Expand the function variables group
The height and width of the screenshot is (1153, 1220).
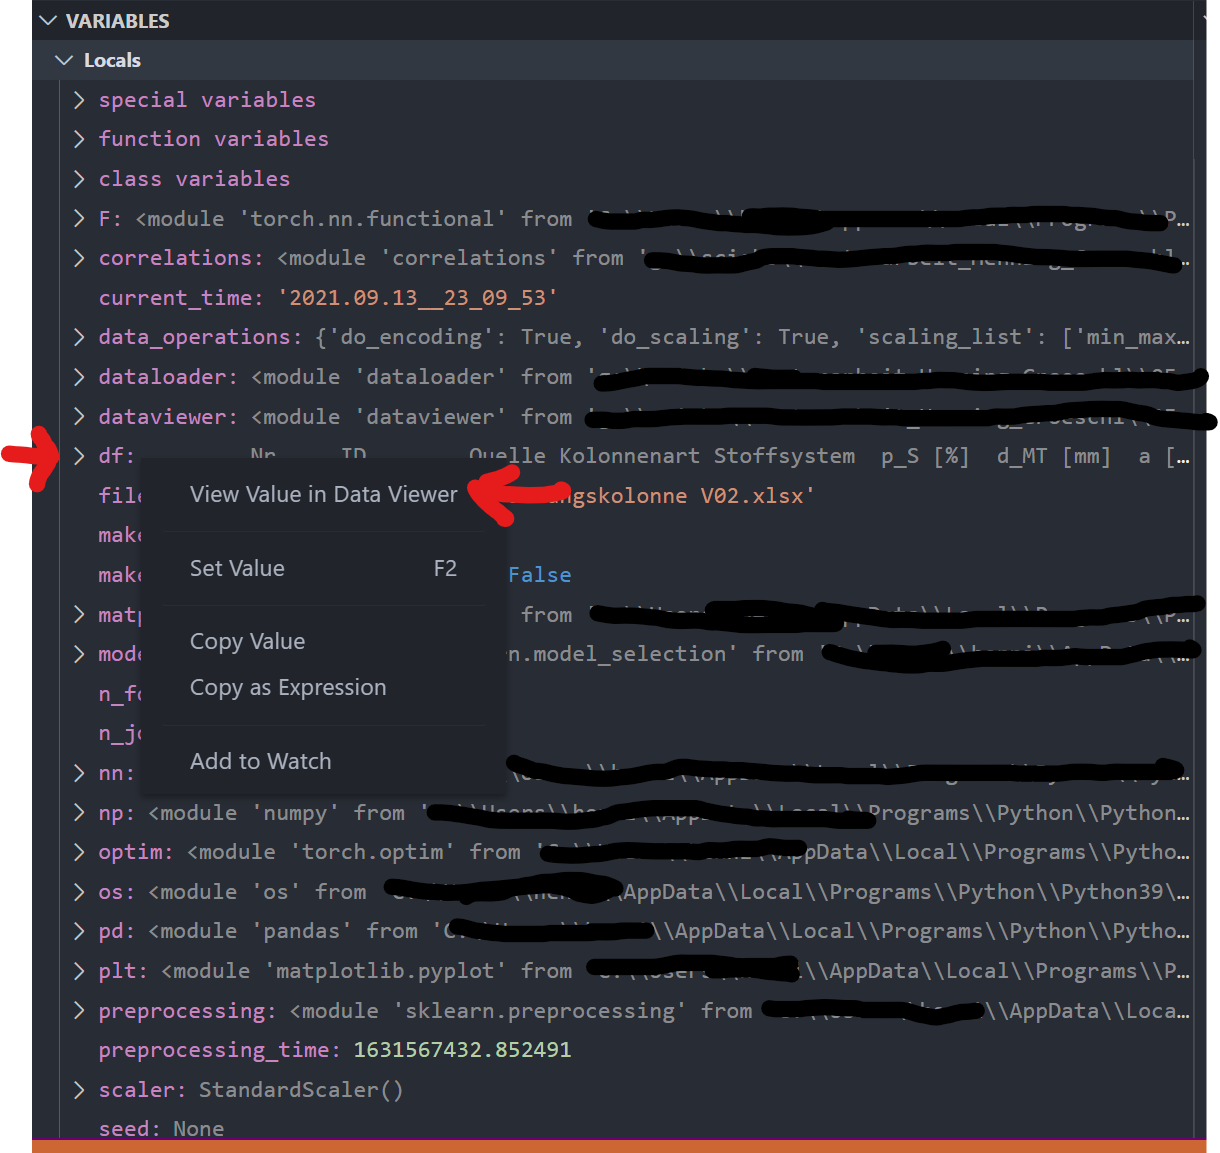point(79,138)
